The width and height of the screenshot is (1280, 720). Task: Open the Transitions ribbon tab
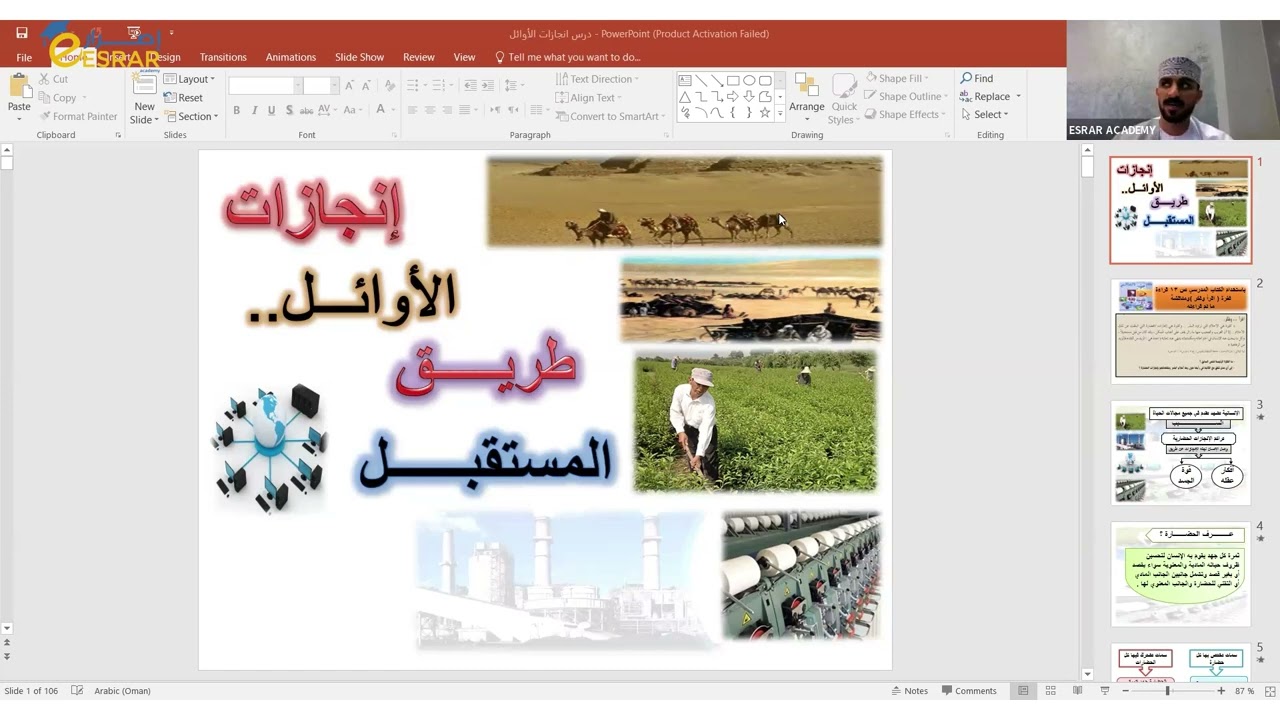[223, 57]
